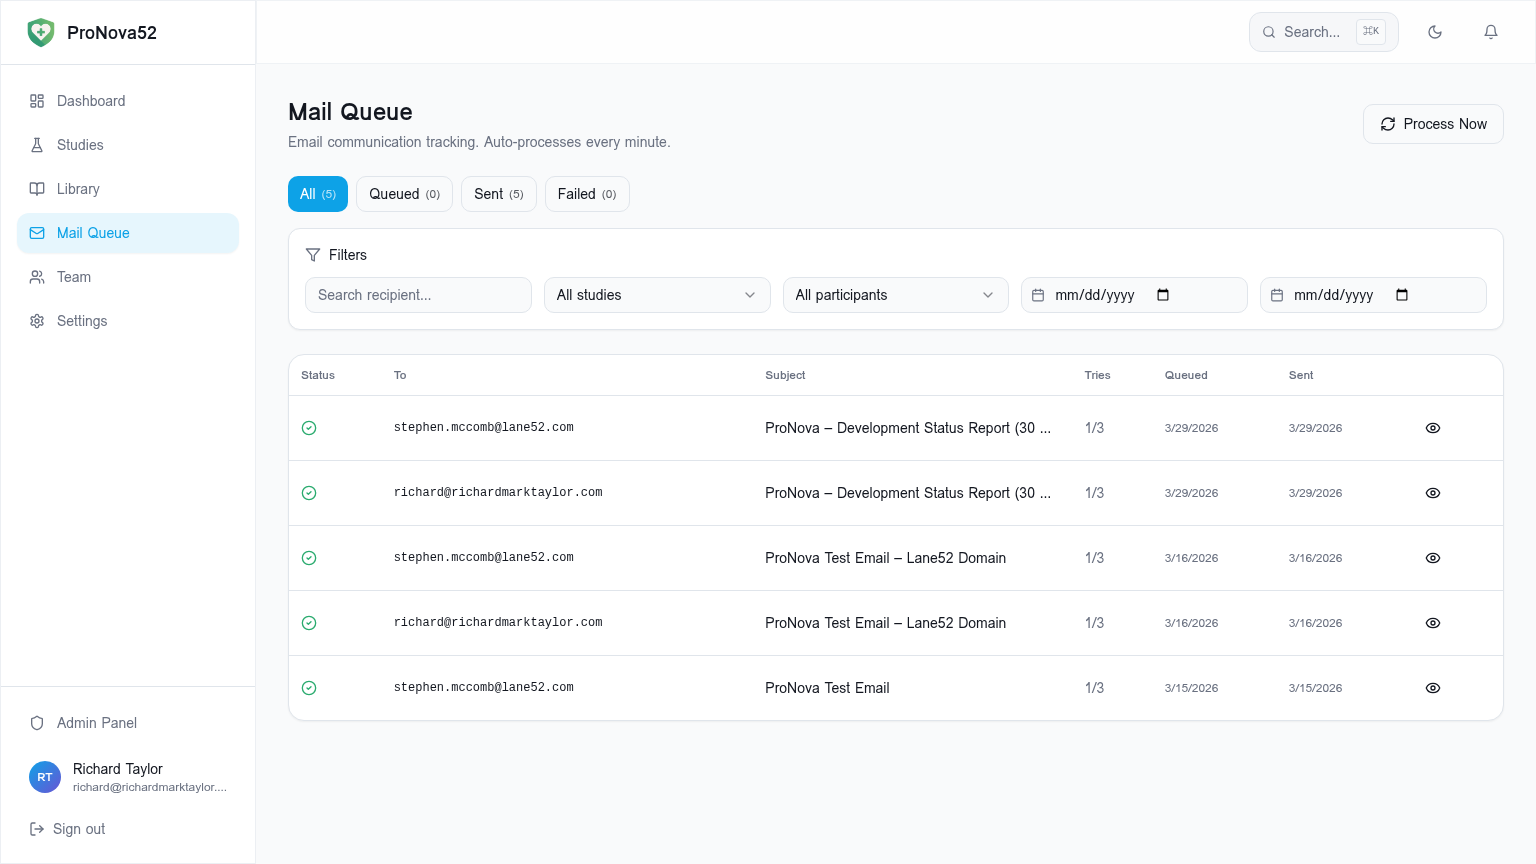This screenshot has width=1536, height=864.
Task: Click Process Now button
Action: point(1433,124)
